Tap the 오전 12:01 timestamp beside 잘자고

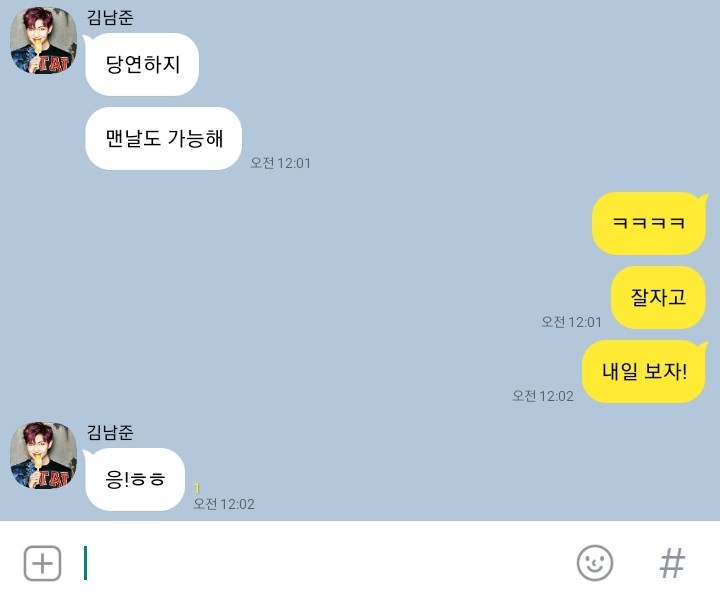click(x=571, y=322)
